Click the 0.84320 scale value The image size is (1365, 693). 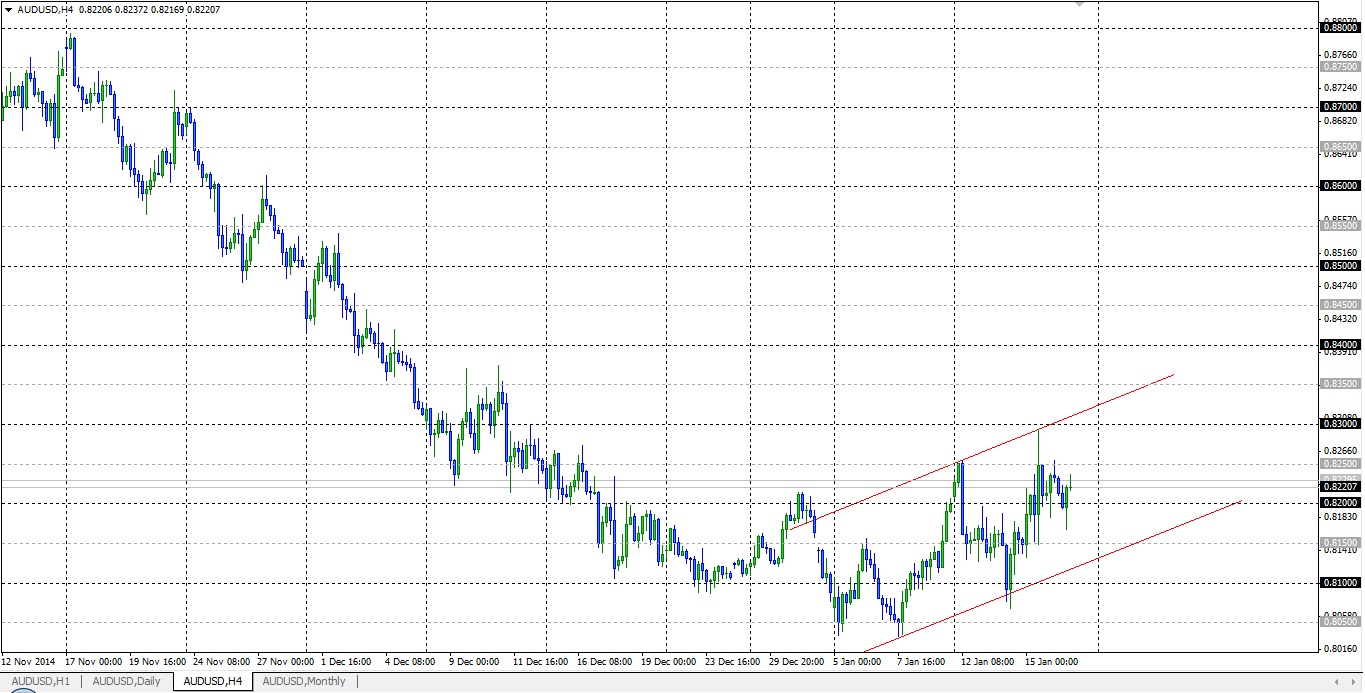1339,319
